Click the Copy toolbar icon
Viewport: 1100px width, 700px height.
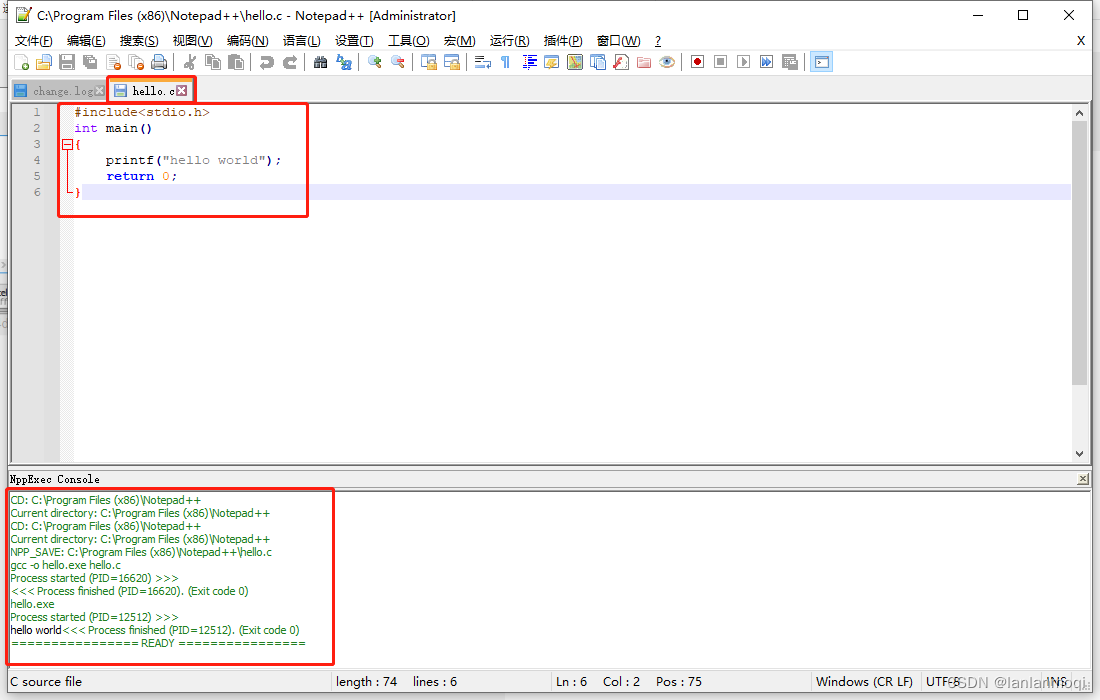[213, 62]
